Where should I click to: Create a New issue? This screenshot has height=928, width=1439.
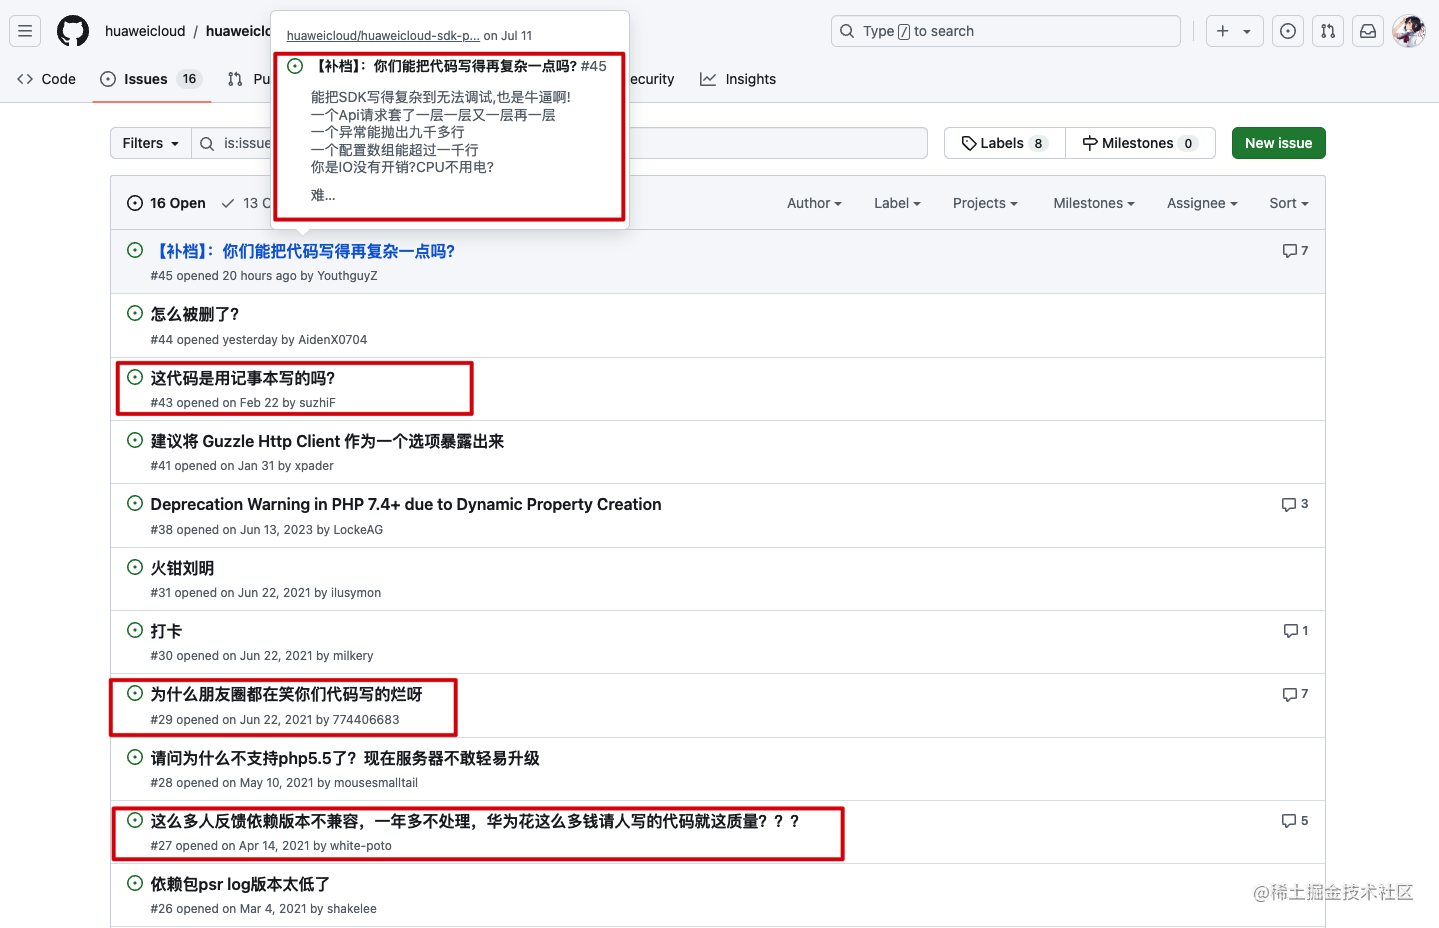click(1278, 143)
